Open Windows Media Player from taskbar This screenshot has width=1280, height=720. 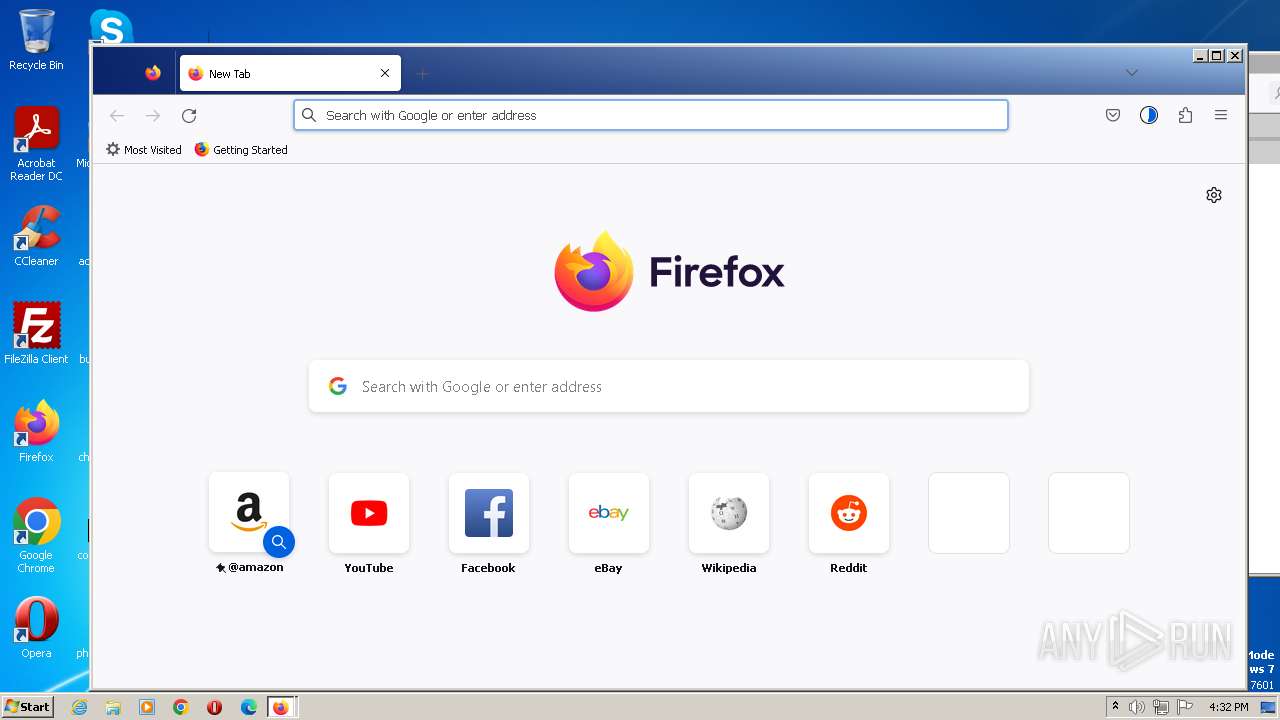click(x=147, y=707)
